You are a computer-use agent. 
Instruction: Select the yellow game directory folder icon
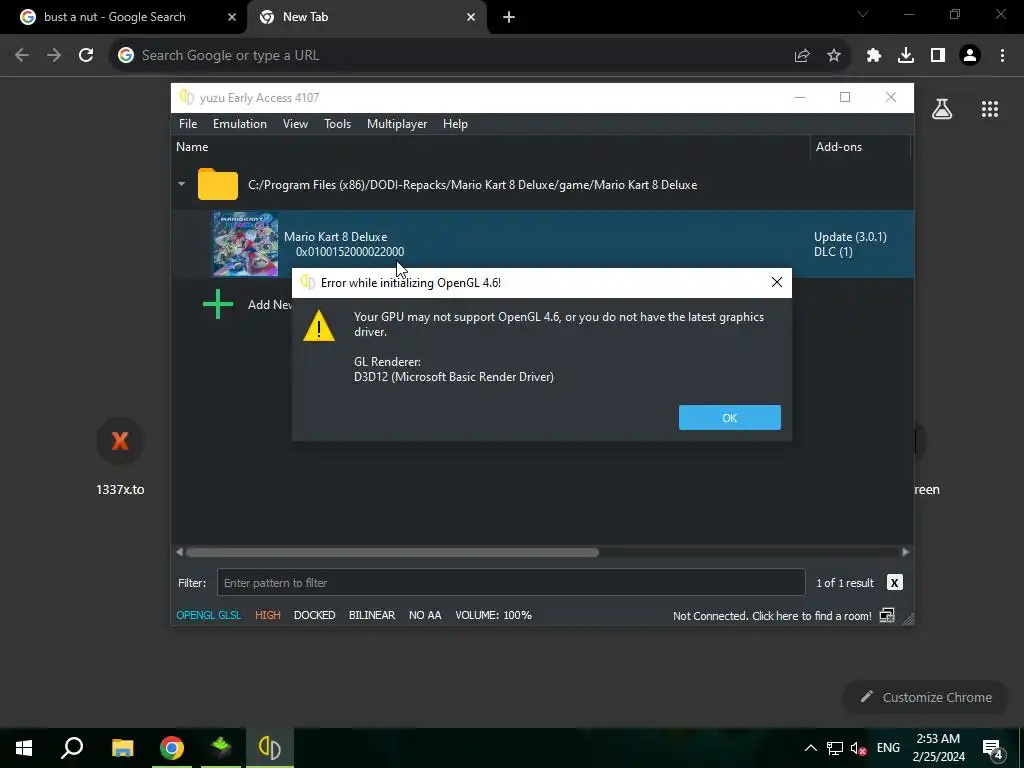pyautogui.click(x=218, y=185)
